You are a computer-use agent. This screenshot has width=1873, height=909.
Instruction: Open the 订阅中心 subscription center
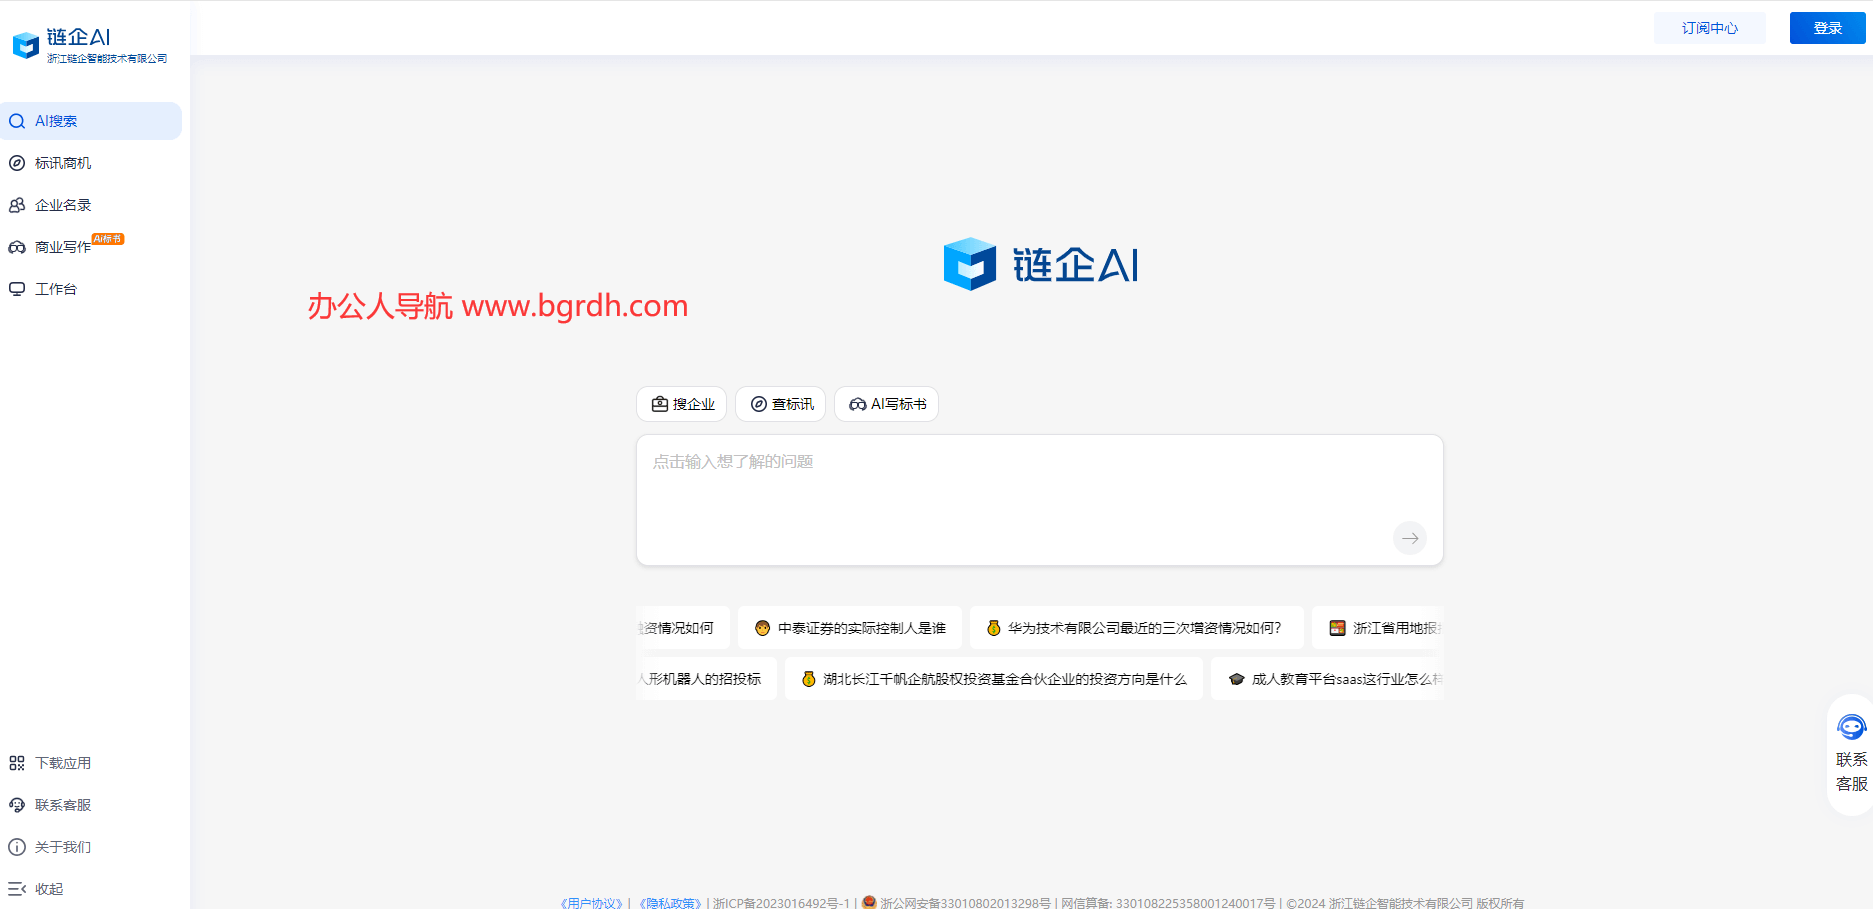click(1709, 27)
